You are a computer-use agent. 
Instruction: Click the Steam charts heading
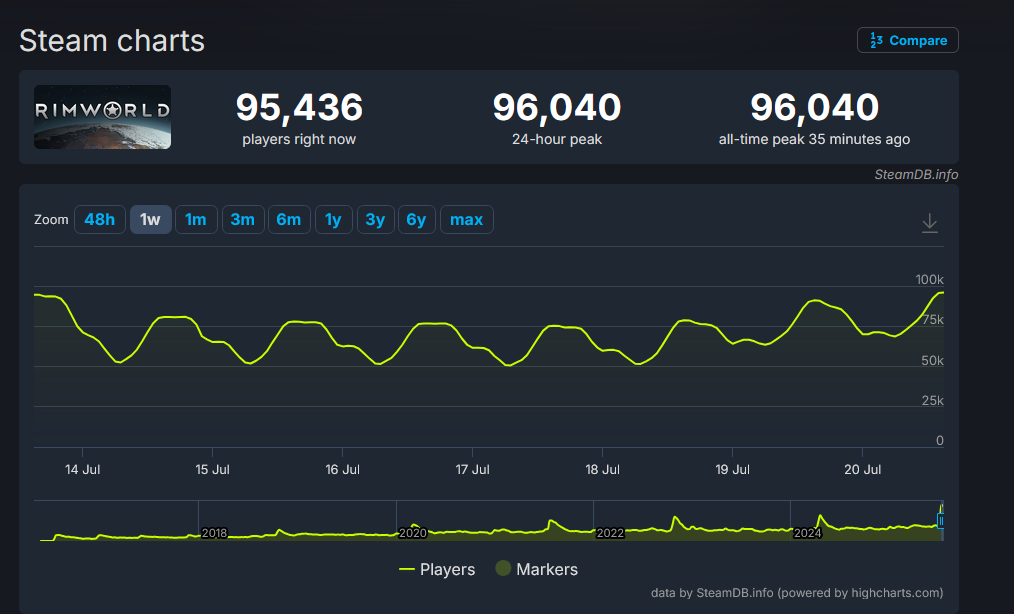[x=112, y=41]
